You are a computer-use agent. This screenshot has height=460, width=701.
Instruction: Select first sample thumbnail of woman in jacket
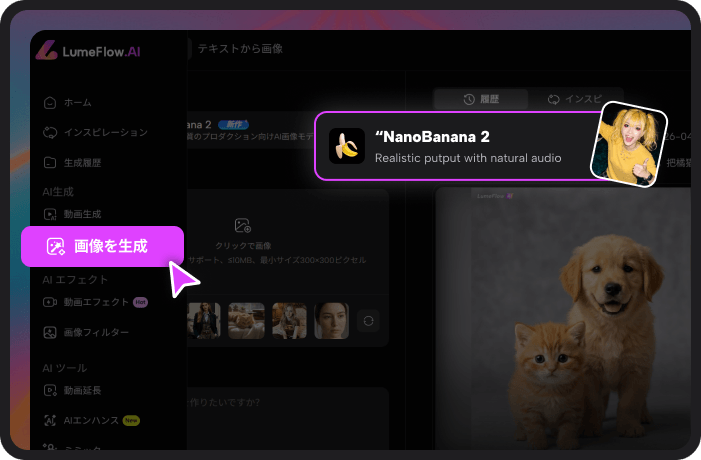click(204, 321)
